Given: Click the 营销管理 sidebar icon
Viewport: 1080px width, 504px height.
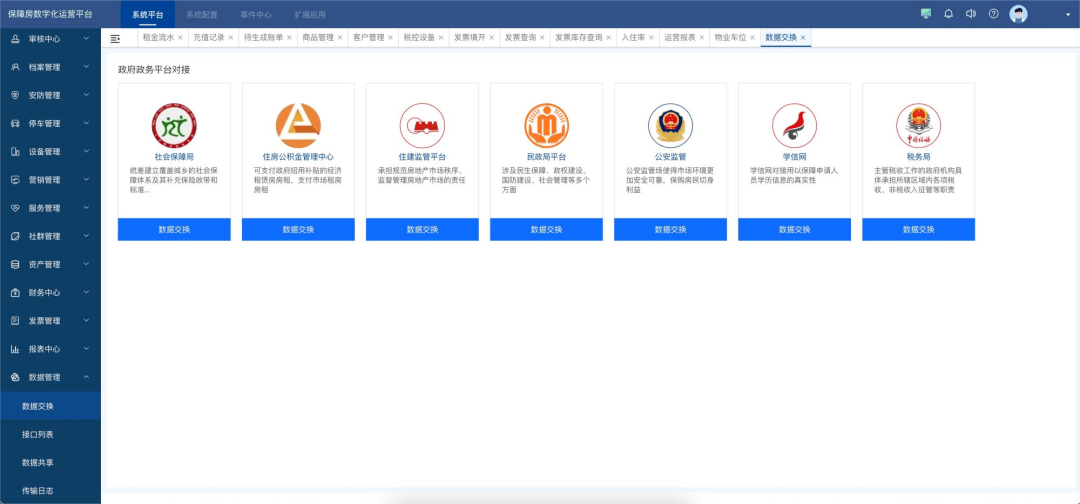Looking at the screenshot, I should tap(15, 180).
